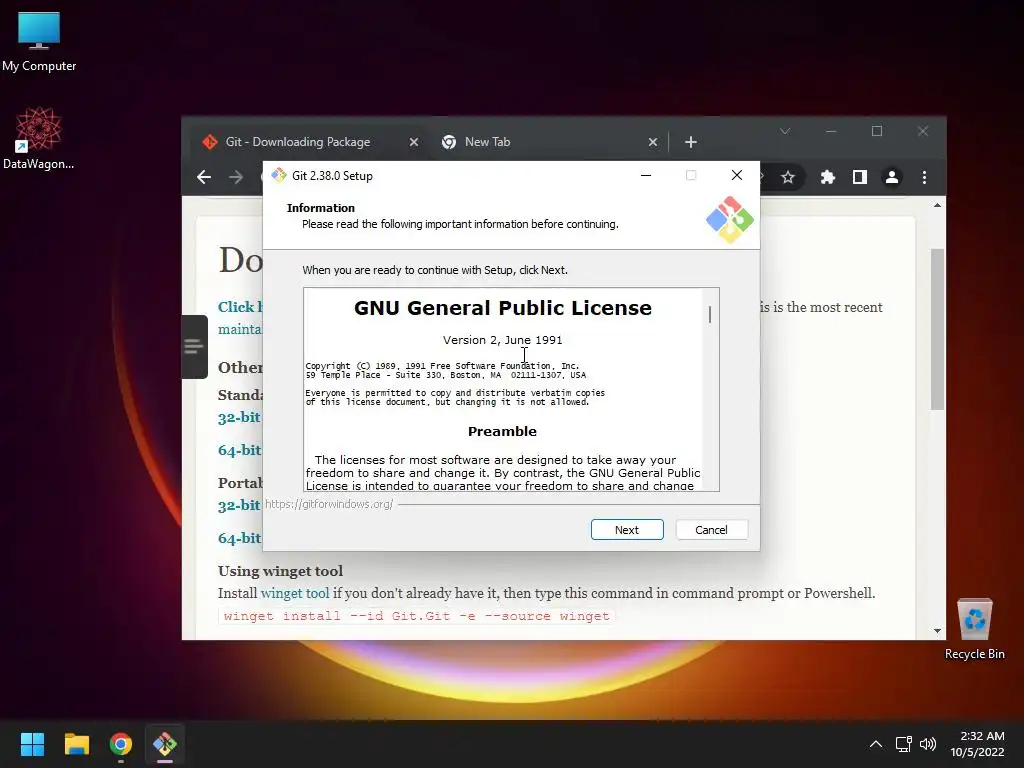Viewport: 1024px width, 768px height.
Task: Open File Explorer from the taskbar
Action: point(76,744)
